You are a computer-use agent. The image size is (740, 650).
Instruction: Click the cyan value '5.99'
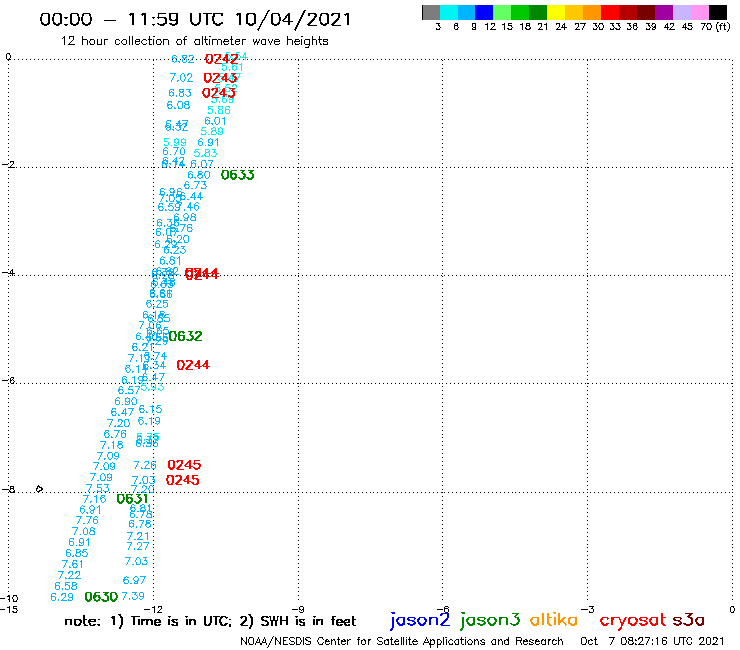tap(175, 142)
